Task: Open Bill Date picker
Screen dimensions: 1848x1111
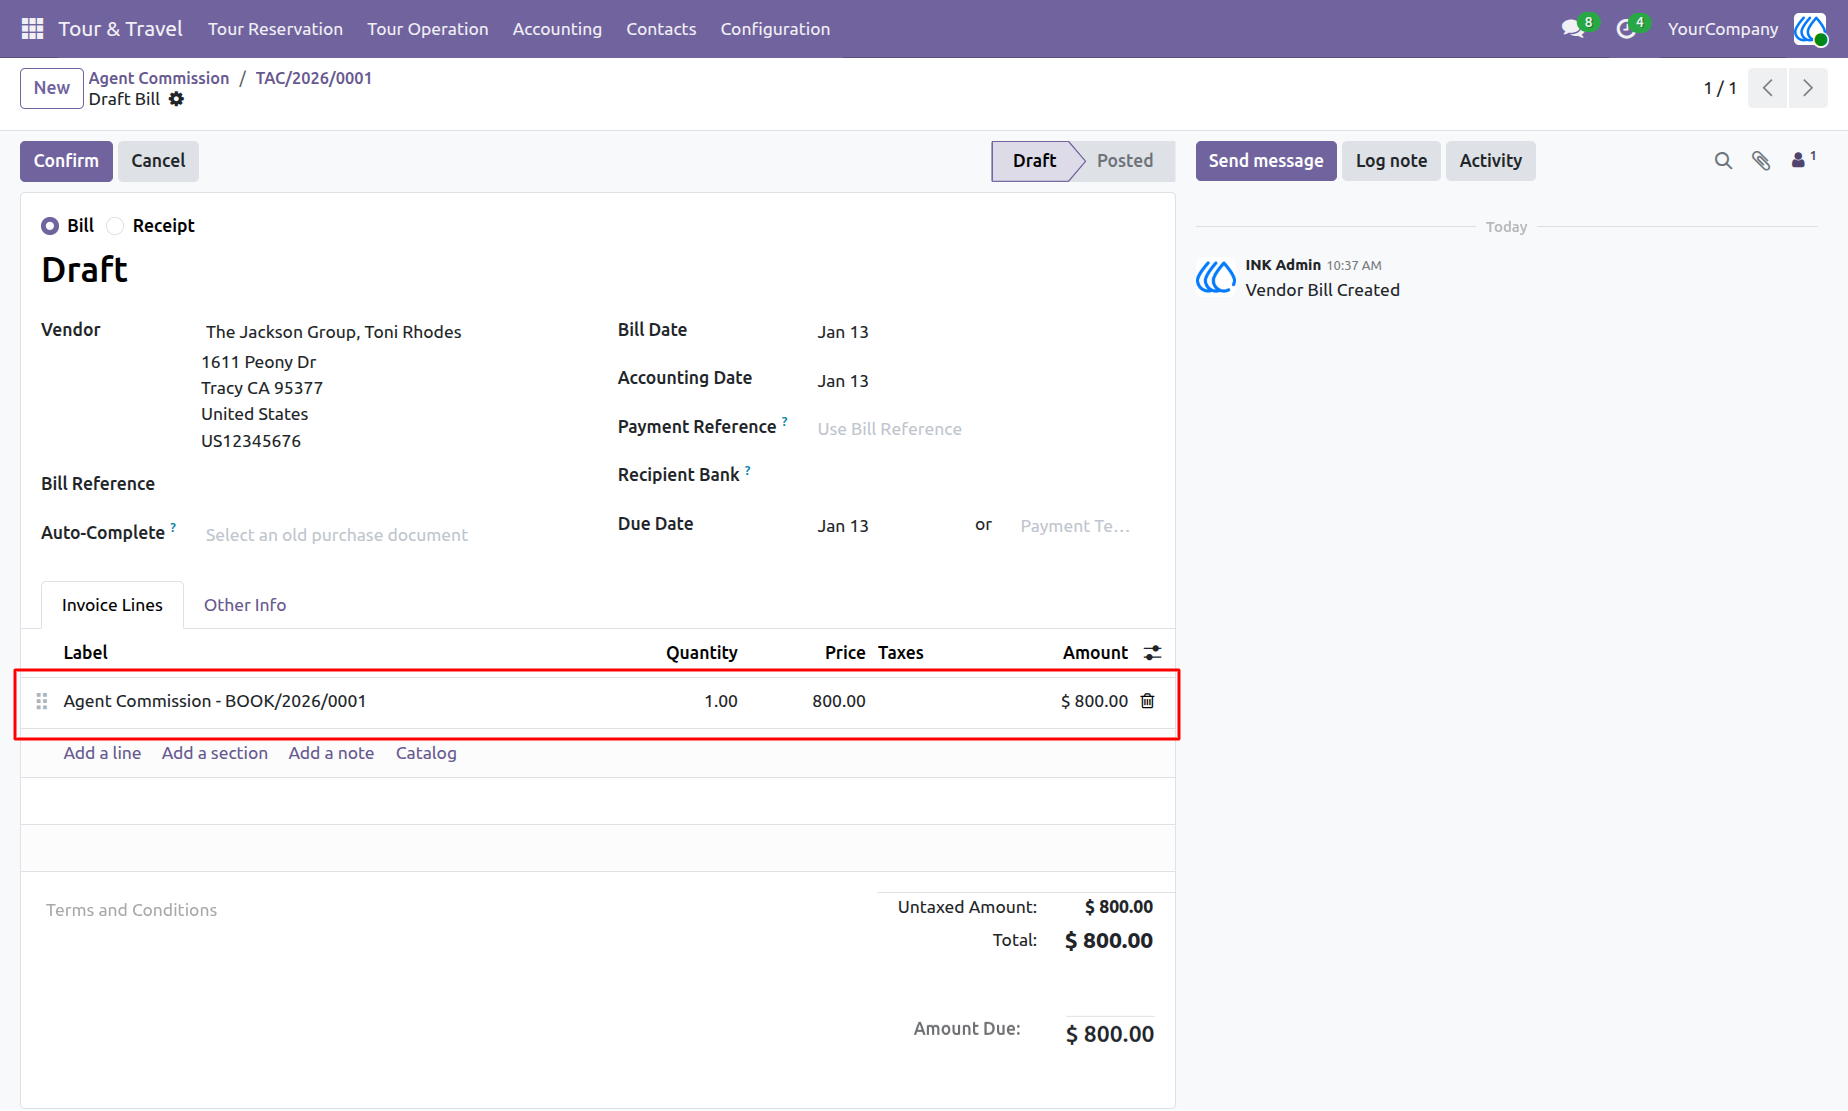Action: (x=984, y=332)
